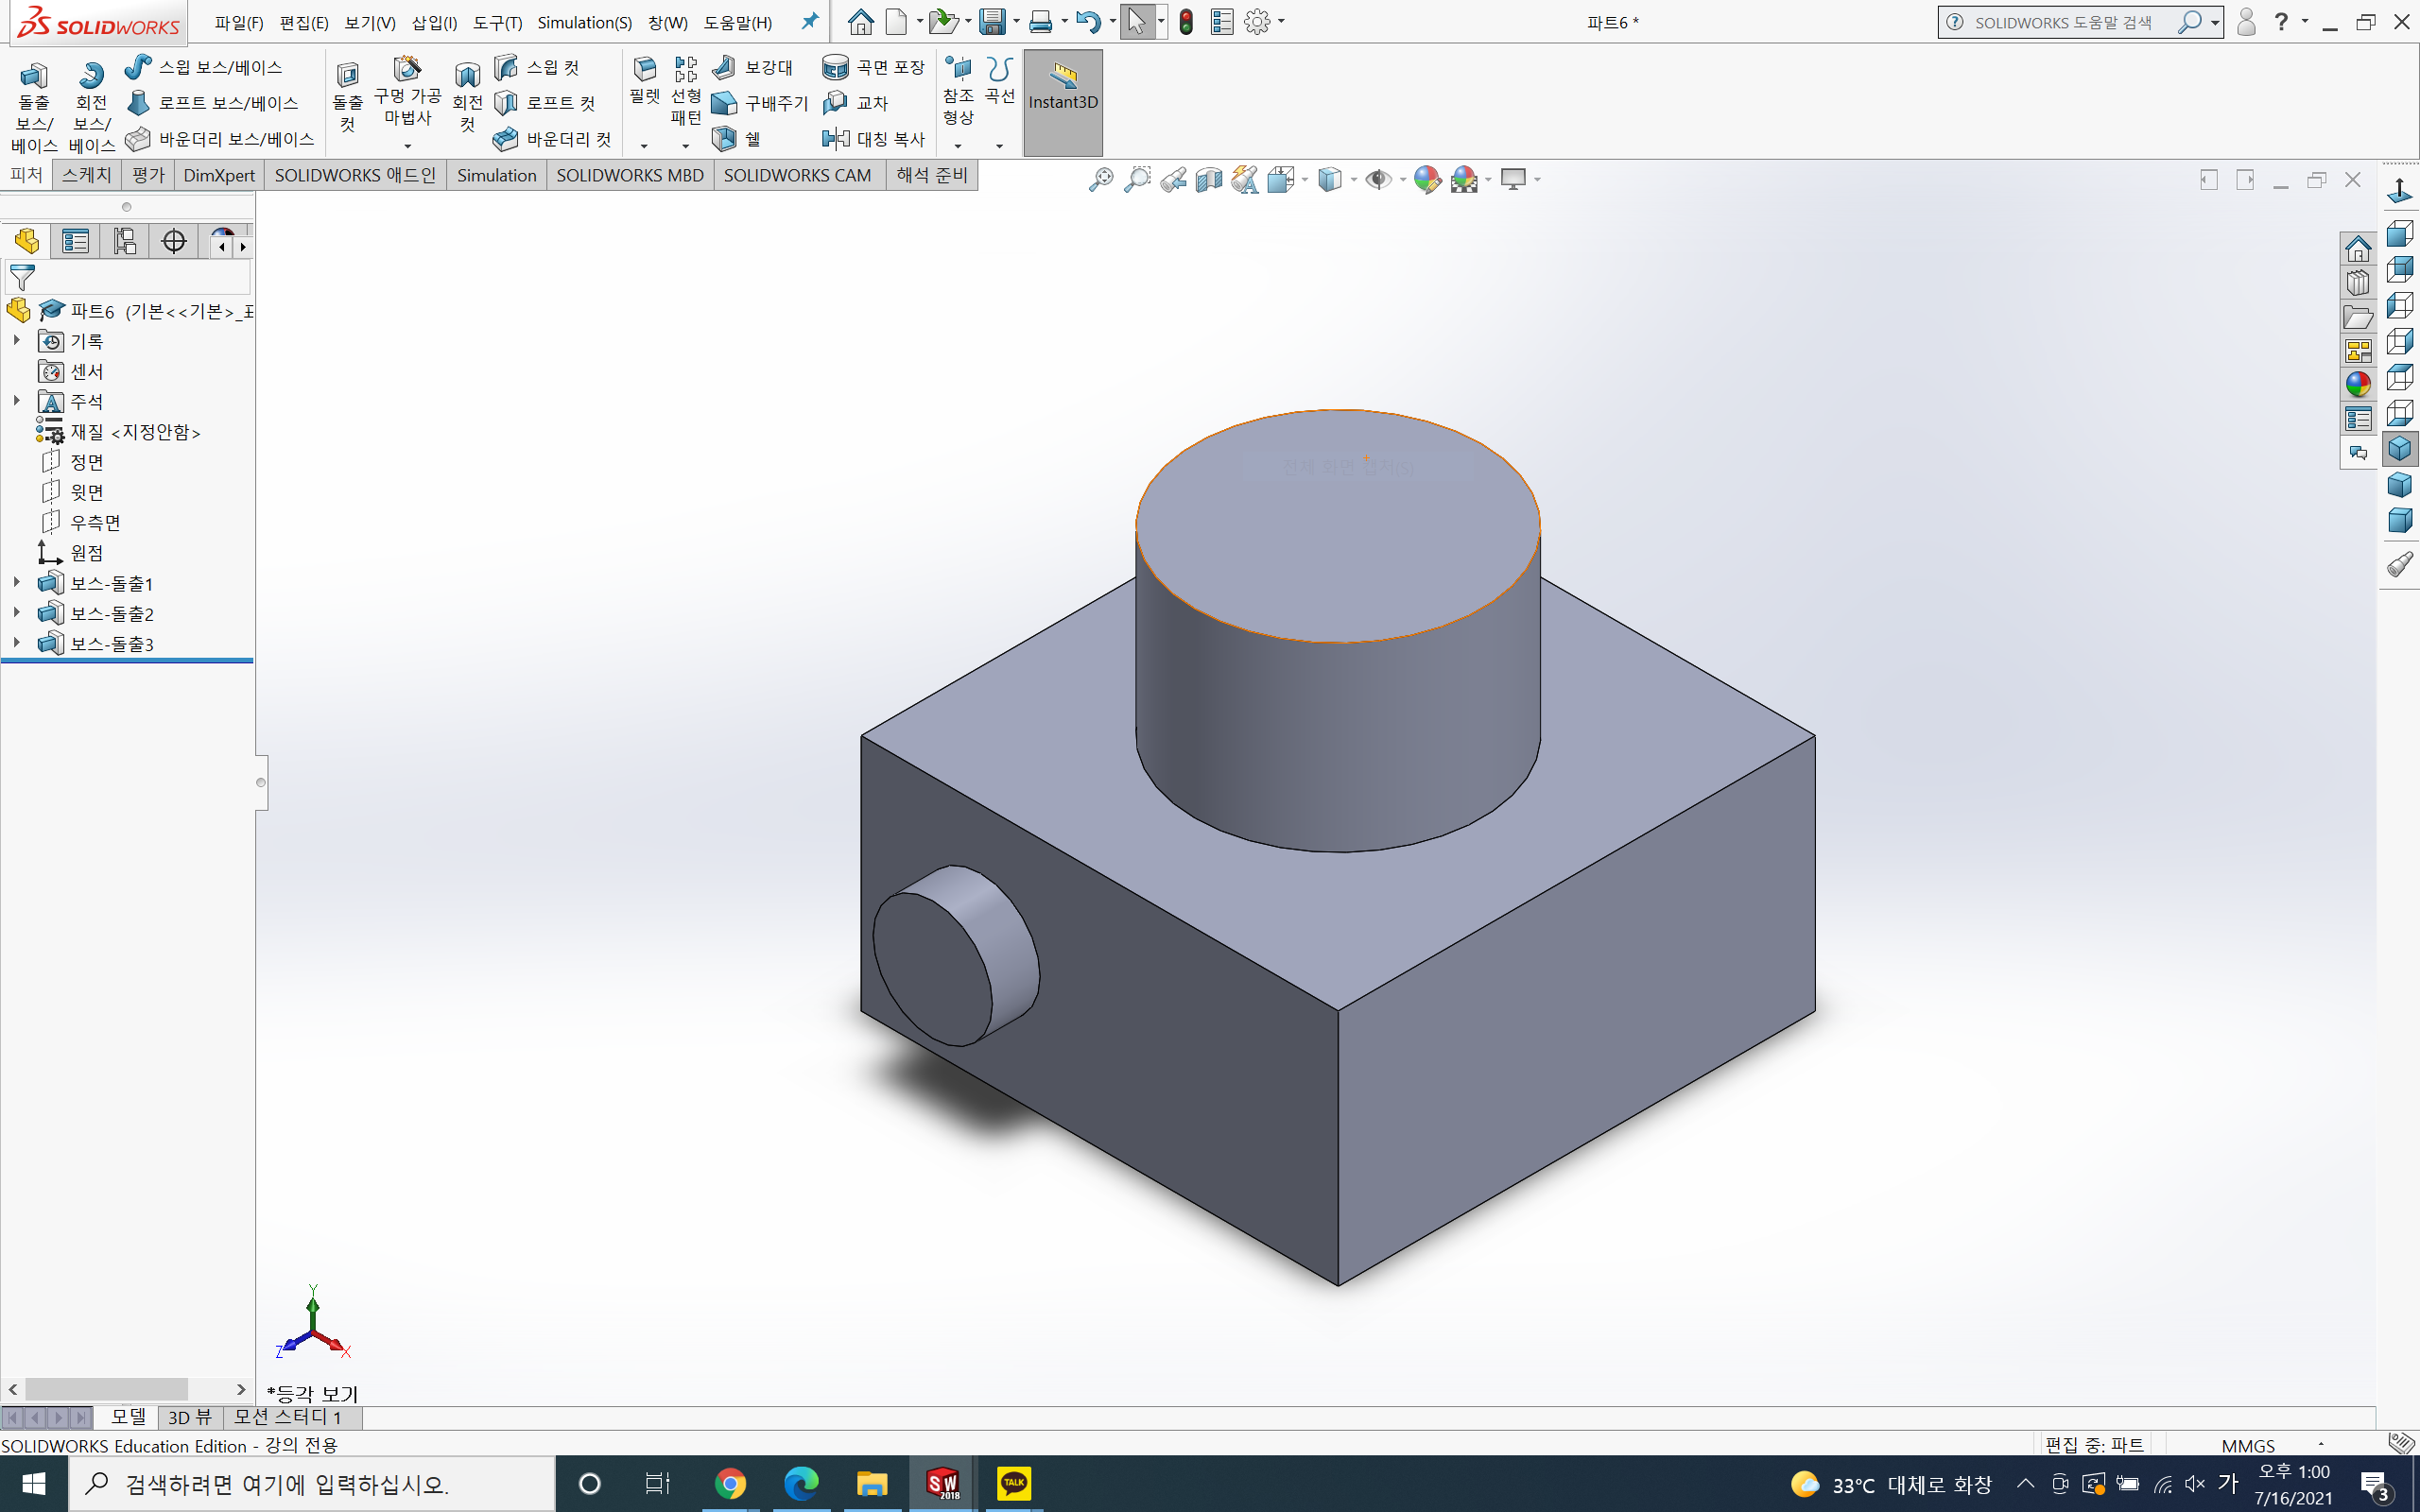The width and height of the screenshot is (2420, 1512).
Task: Click the Edit Appearance color sphere icon
Action: [1427, 180]
